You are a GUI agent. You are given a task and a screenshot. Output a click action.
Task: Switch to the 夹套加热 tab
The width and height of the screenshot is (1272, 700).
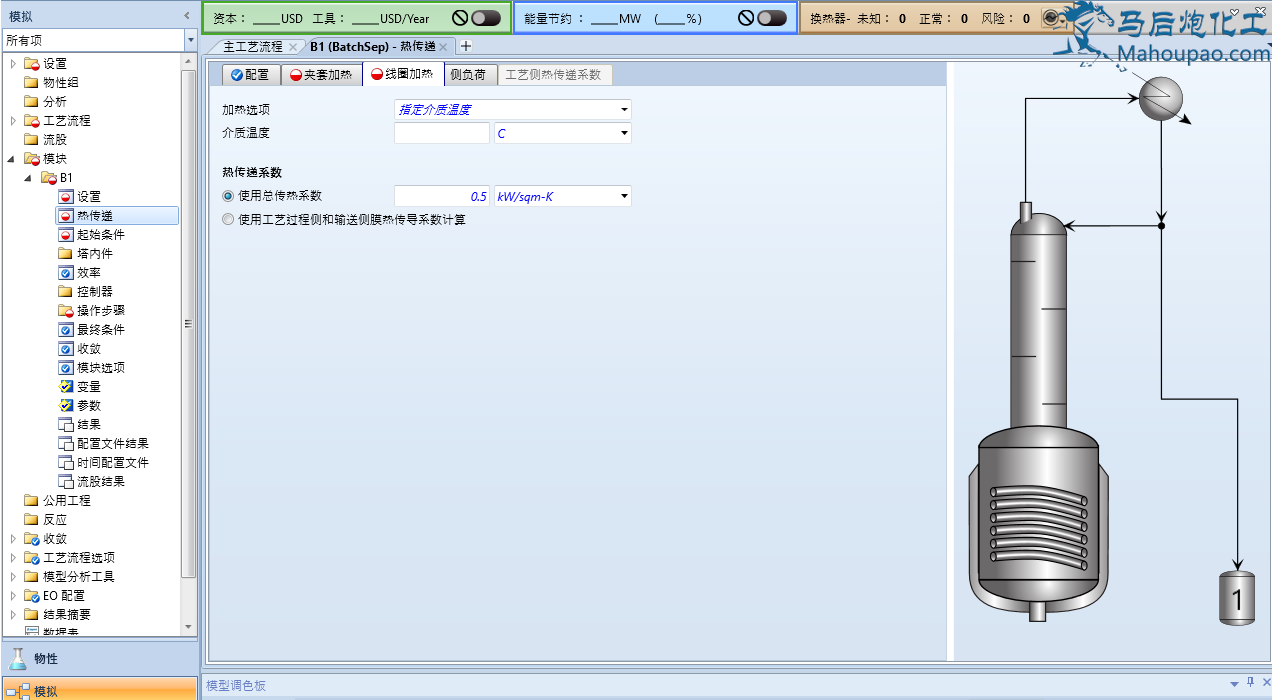tap(320, 75)
